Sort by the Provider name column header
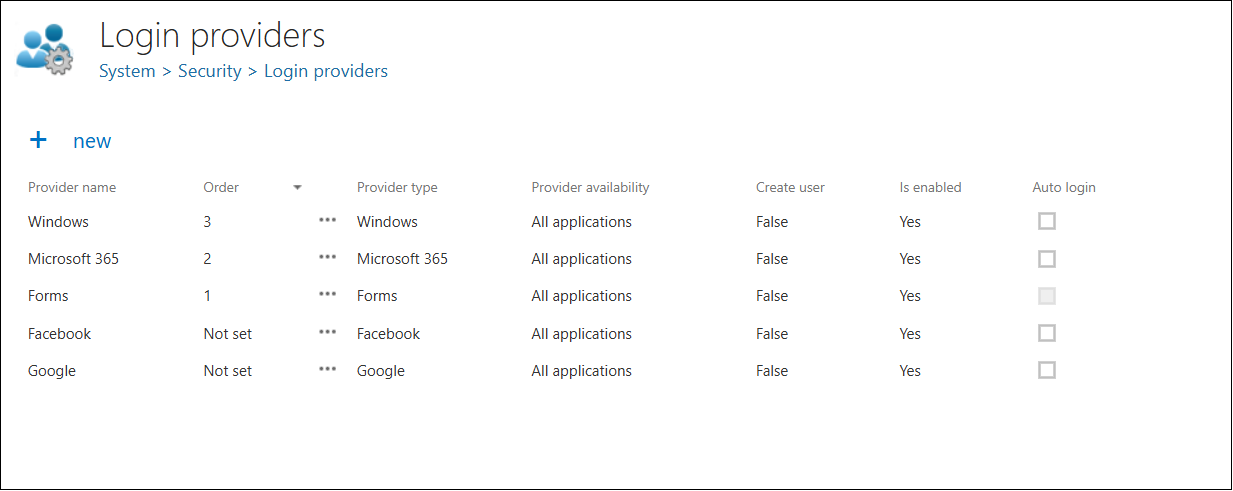The height and width of the screenshot is (491, 1233). click(x=72, y=187)
